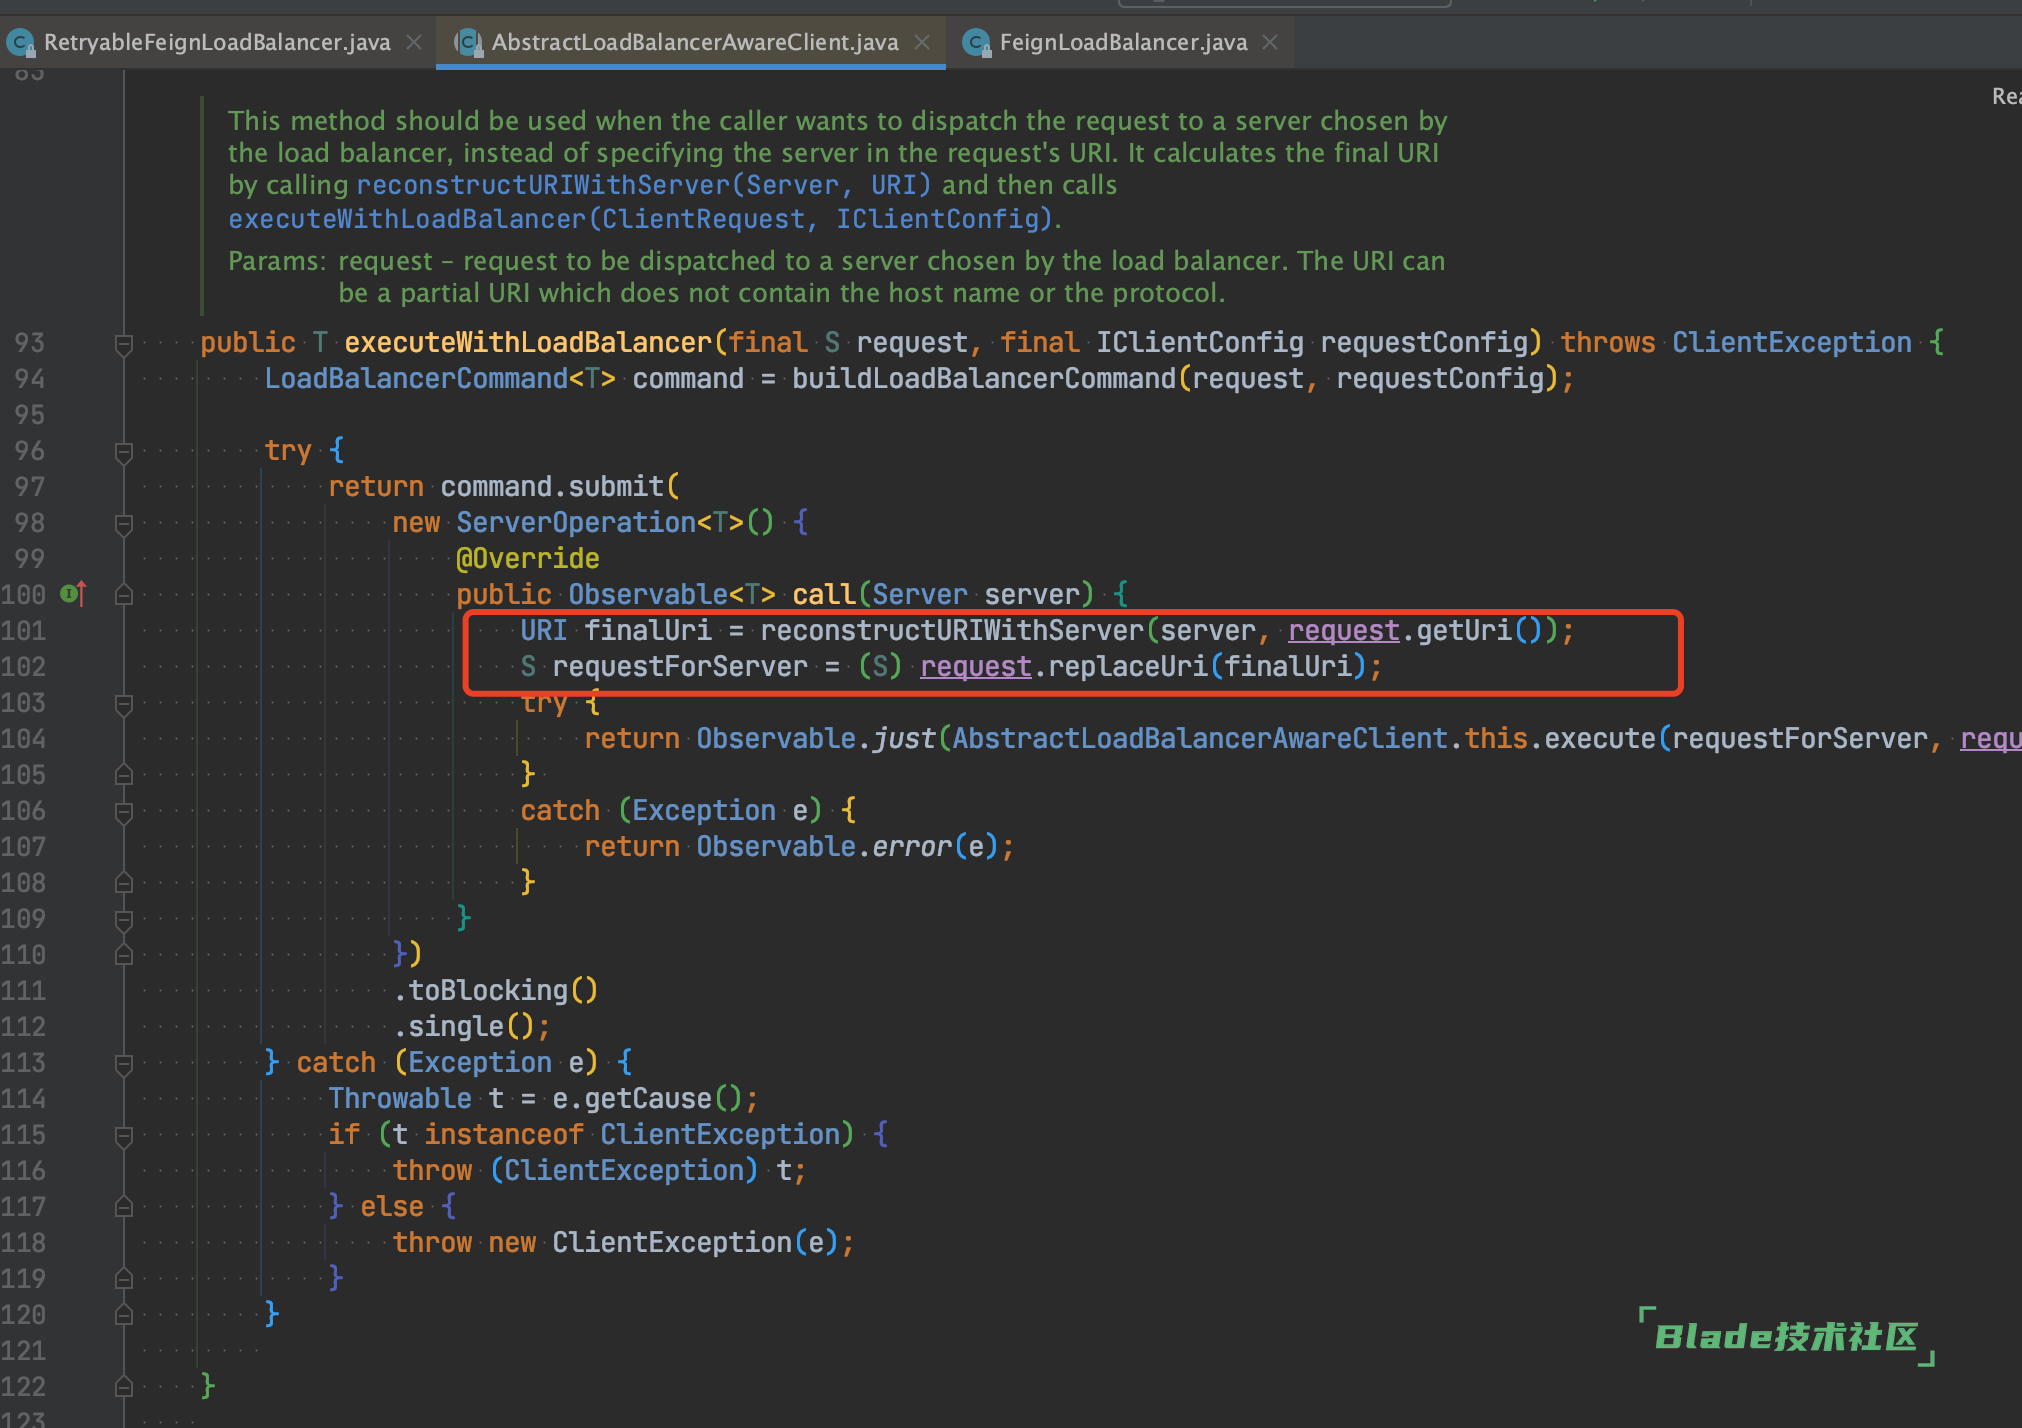The image size is (2022, 1428).
Task: Click e.getCause() on line 114
Action: point(648,1099)
